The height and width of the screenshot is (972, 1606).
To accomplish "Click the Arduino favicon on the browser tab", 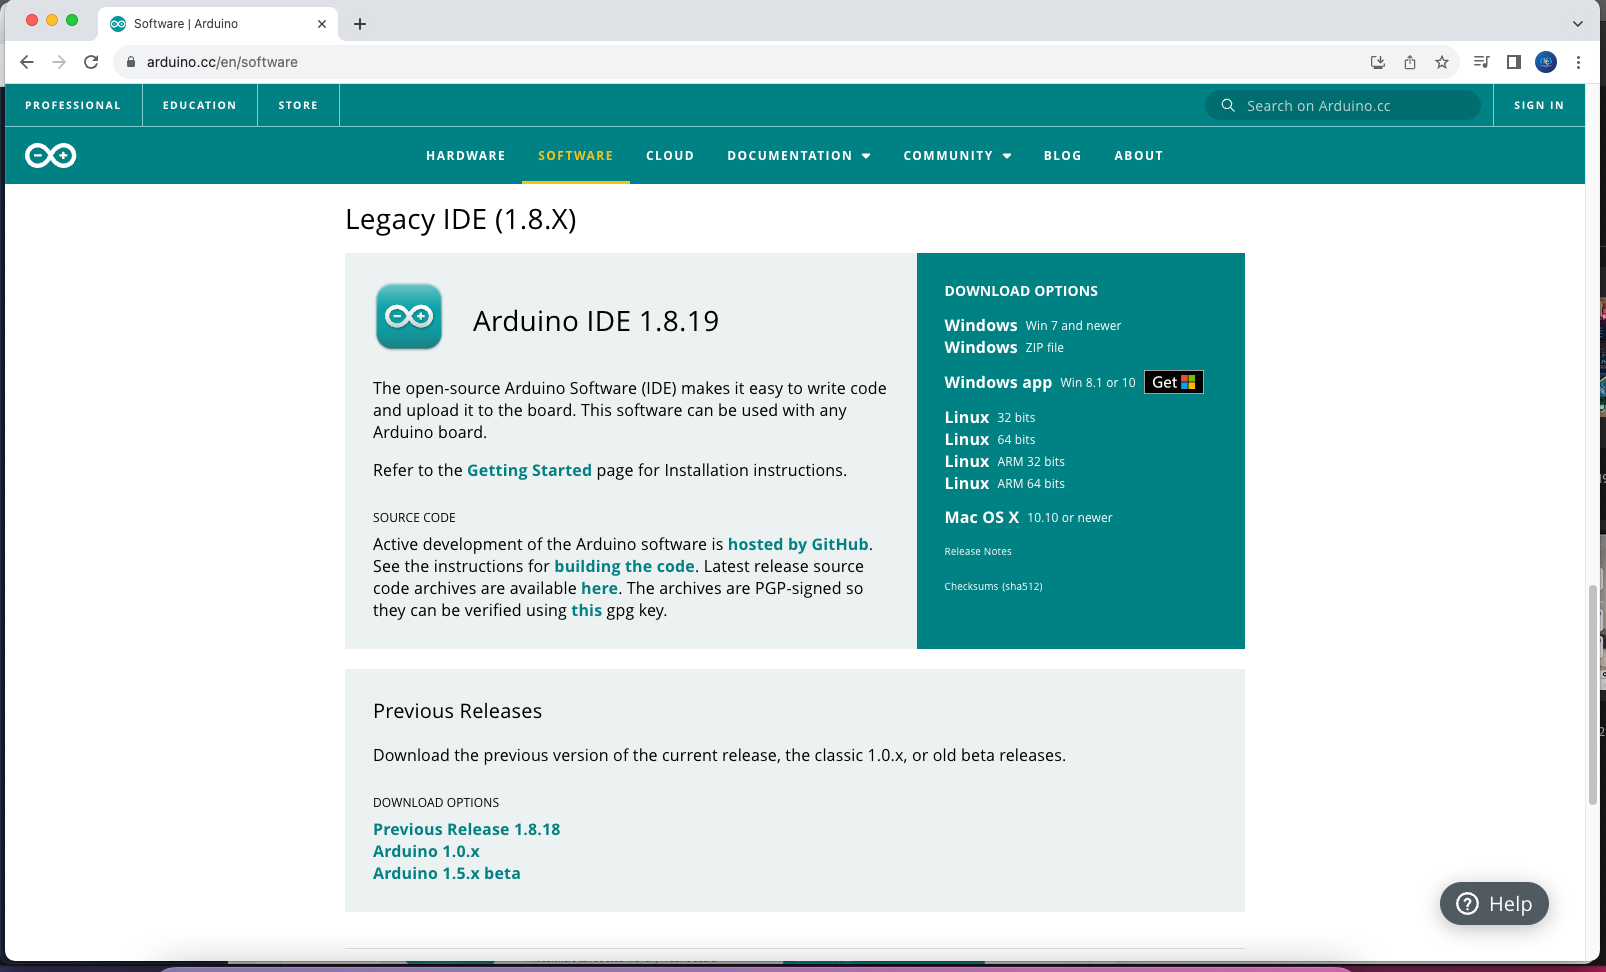I will tap(118, 24).
